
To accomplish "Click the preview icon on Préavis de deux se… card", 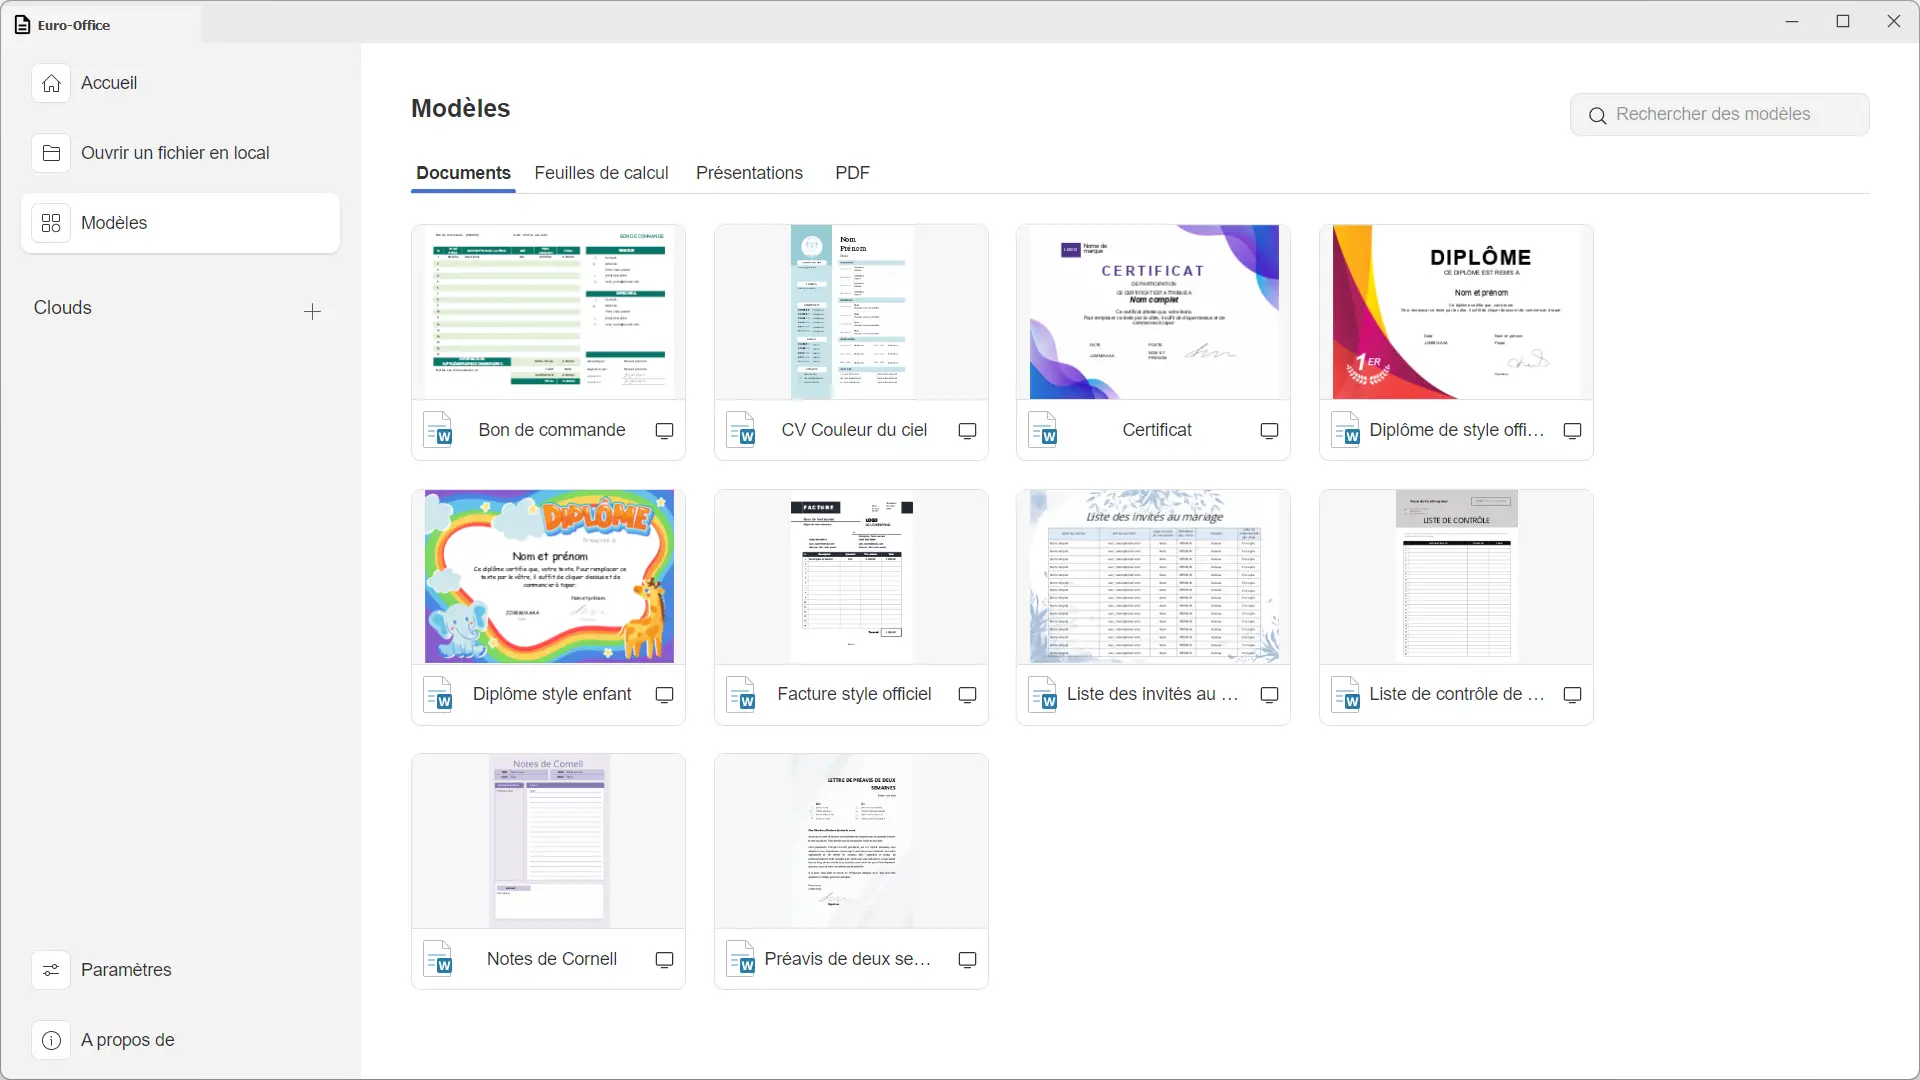I will (967, 960).
